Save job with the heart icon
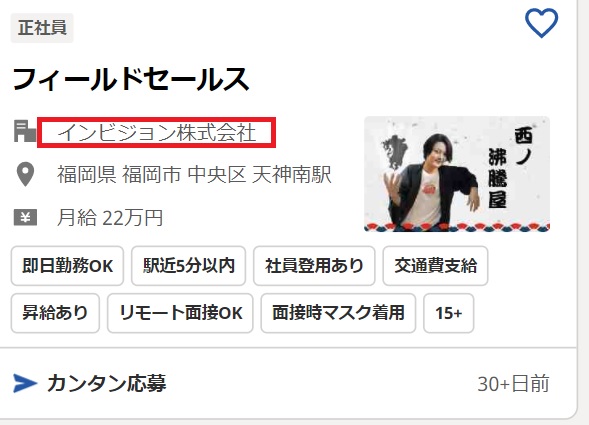Screen dimensions: 589x425 541,23
